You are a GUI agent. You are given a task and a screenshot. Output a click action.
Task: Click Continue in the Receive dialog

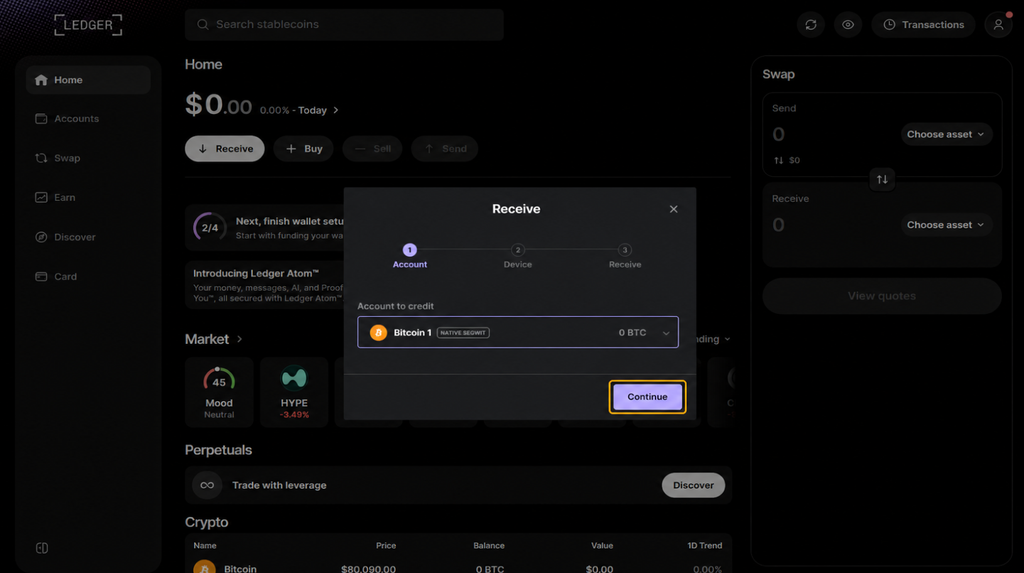click(647, 397)
